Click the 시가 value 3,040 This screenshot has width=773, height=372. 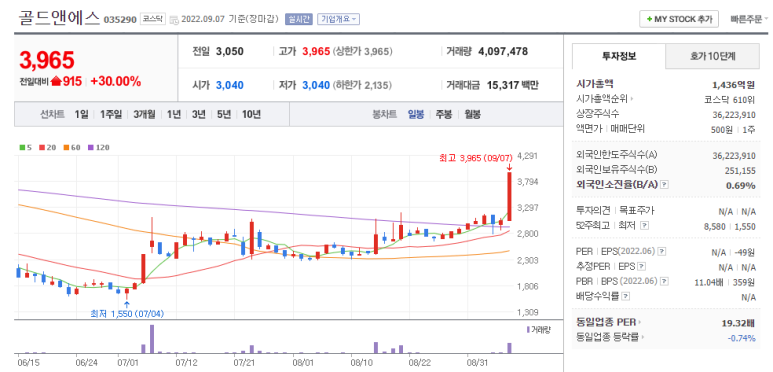pyautogui.click(x=230, y=85)
